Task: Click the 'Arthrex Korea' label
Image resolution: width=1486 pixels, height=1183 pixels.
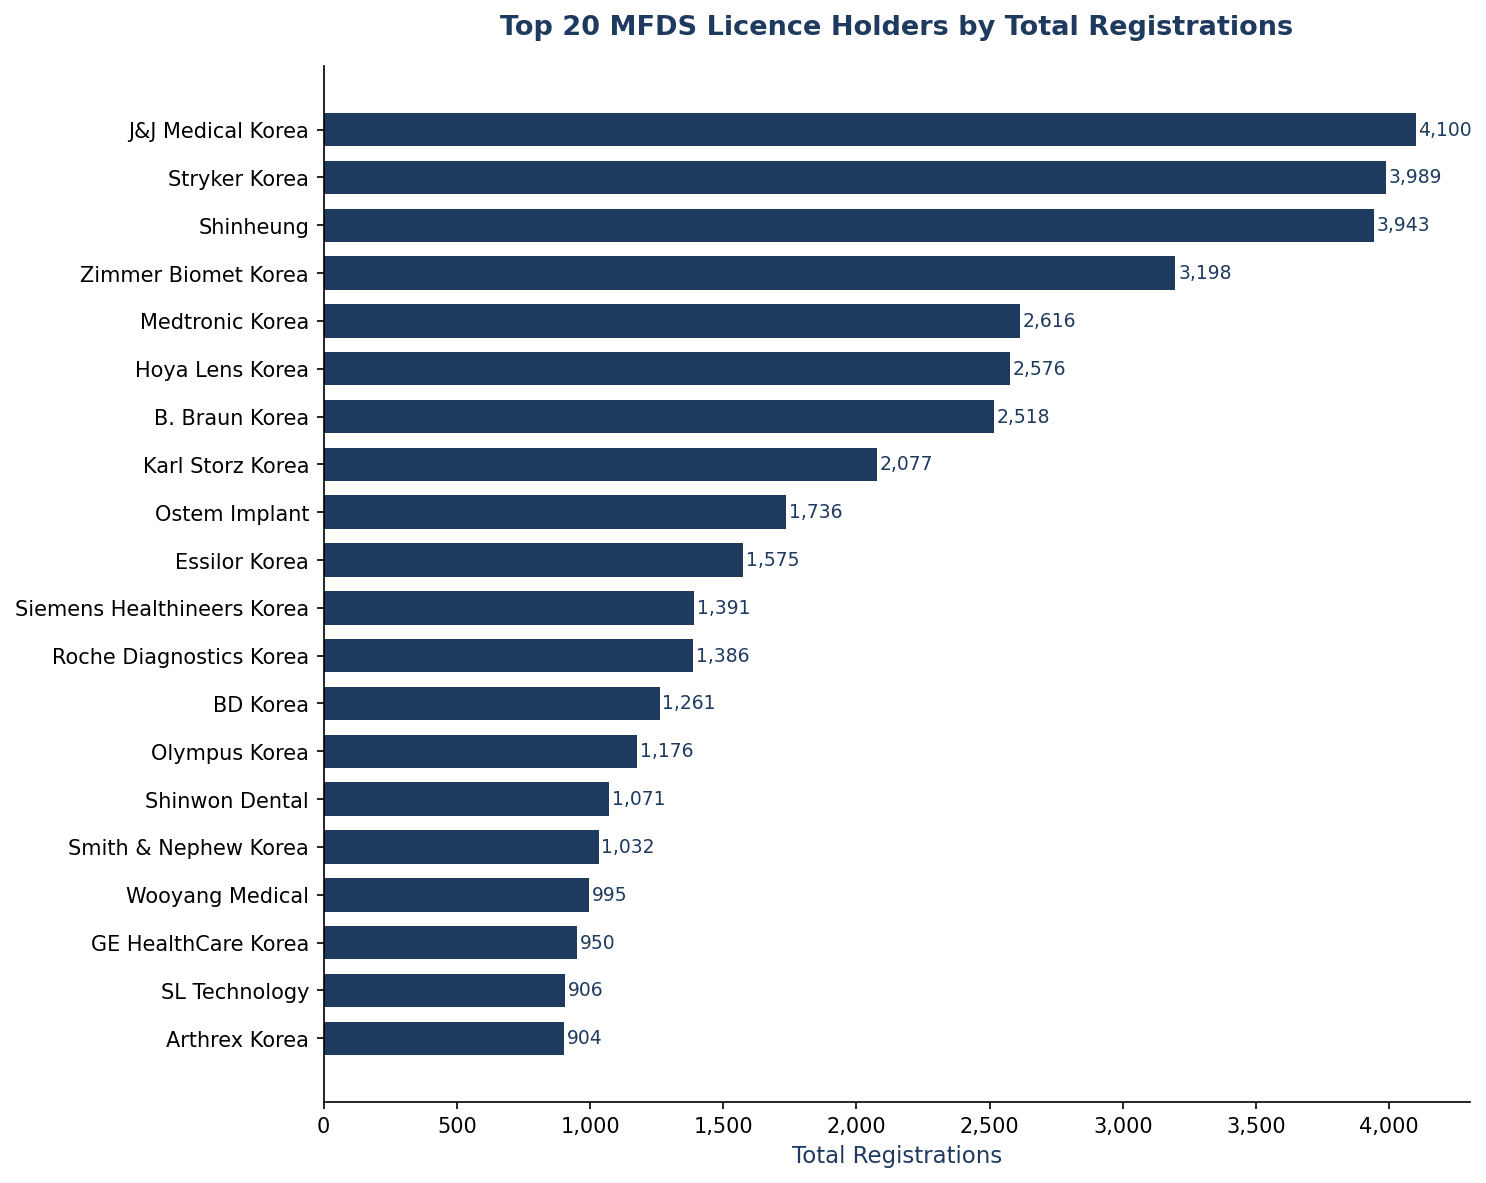Action: pos(237,1040)
